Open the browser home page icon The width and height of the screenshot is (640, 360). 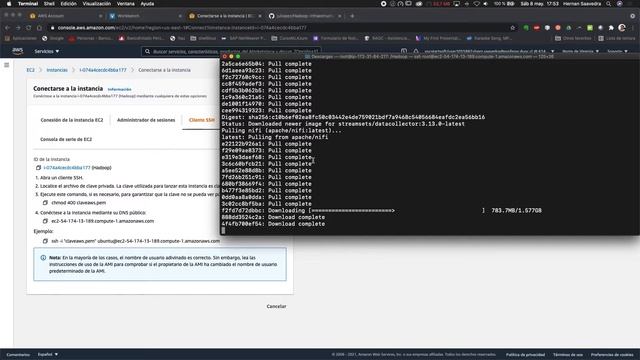click(39, 28)
